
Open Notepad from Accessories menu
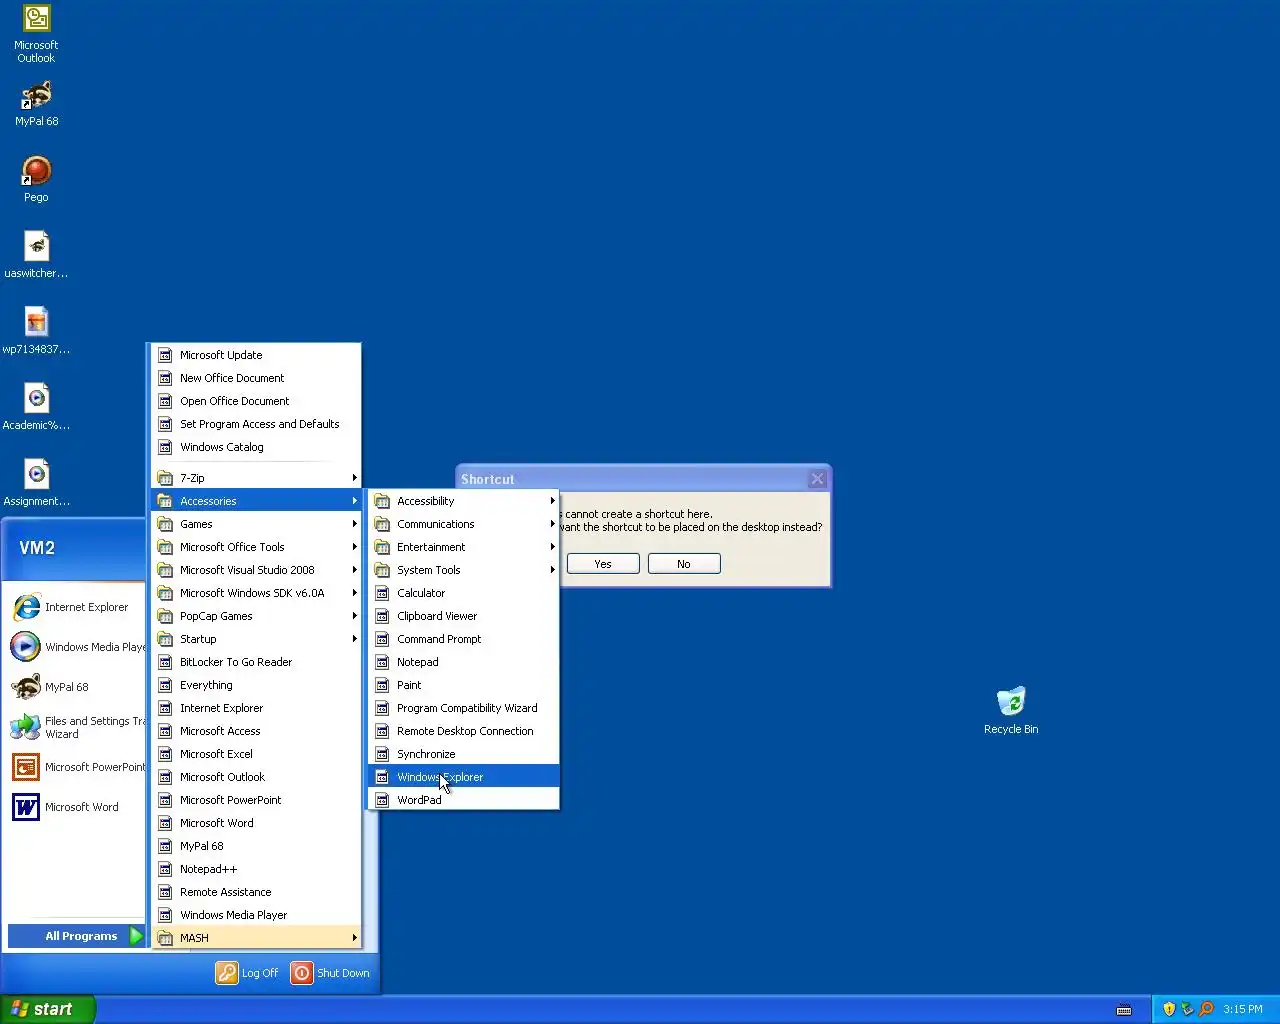[464, 662]
